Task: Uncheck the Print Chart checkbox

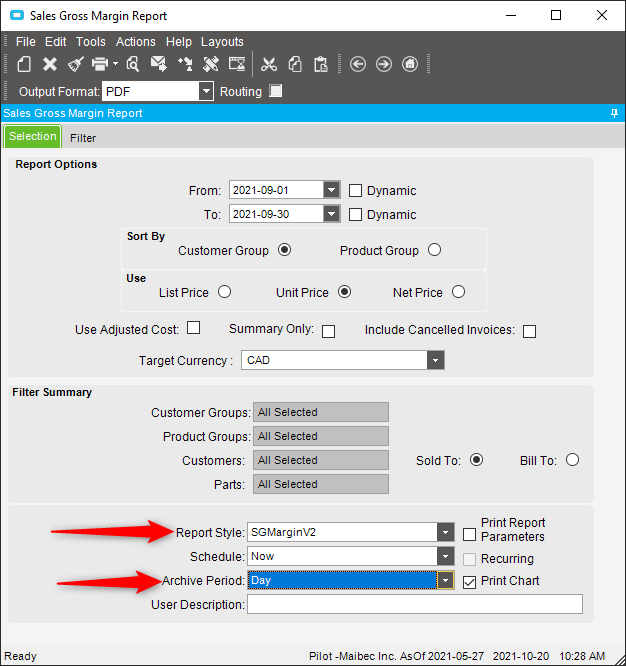Action: (469, 582)
